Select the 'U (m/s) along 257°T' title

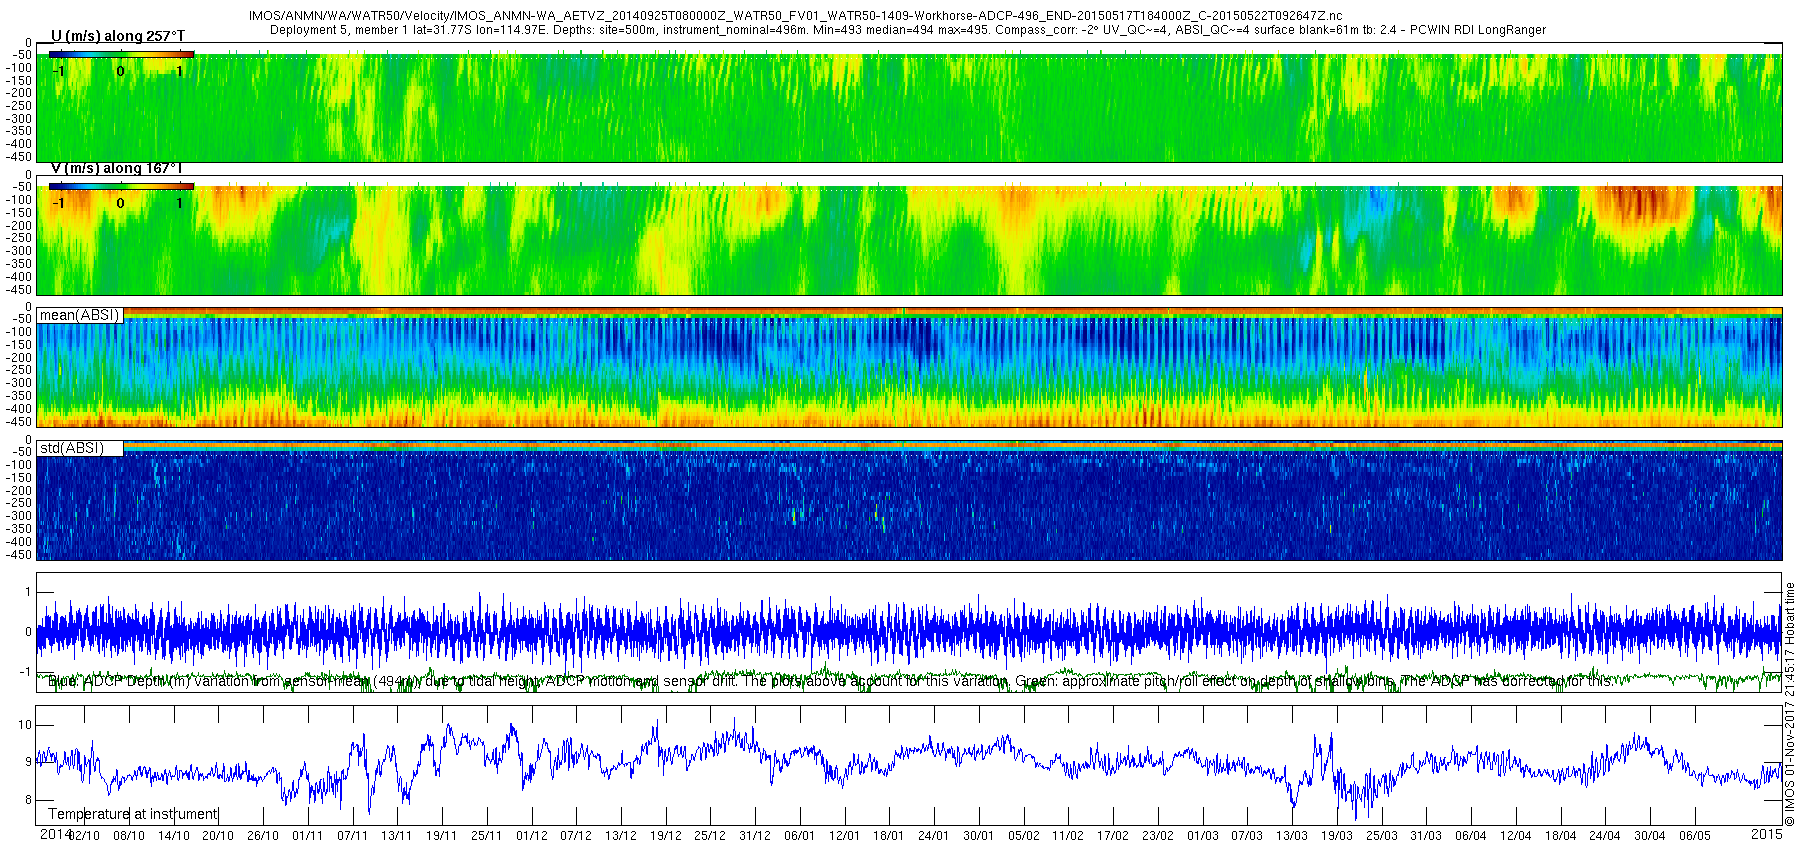117,36
